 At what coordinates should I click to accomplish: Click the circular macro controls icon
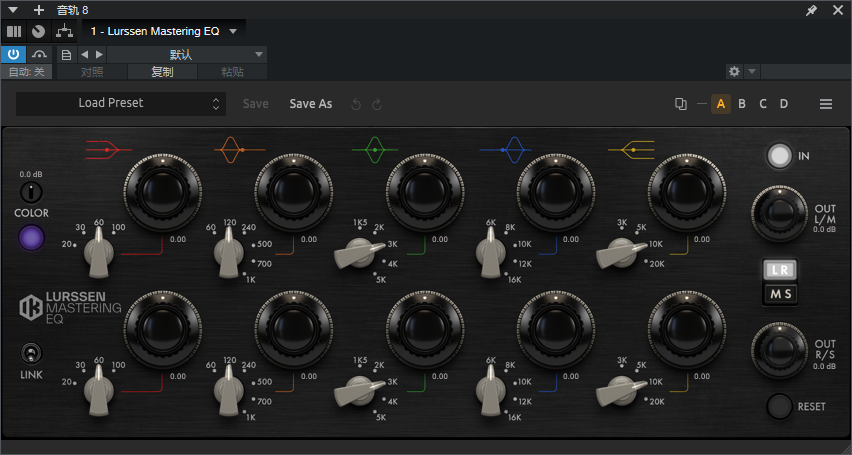(x=38, y=32)
